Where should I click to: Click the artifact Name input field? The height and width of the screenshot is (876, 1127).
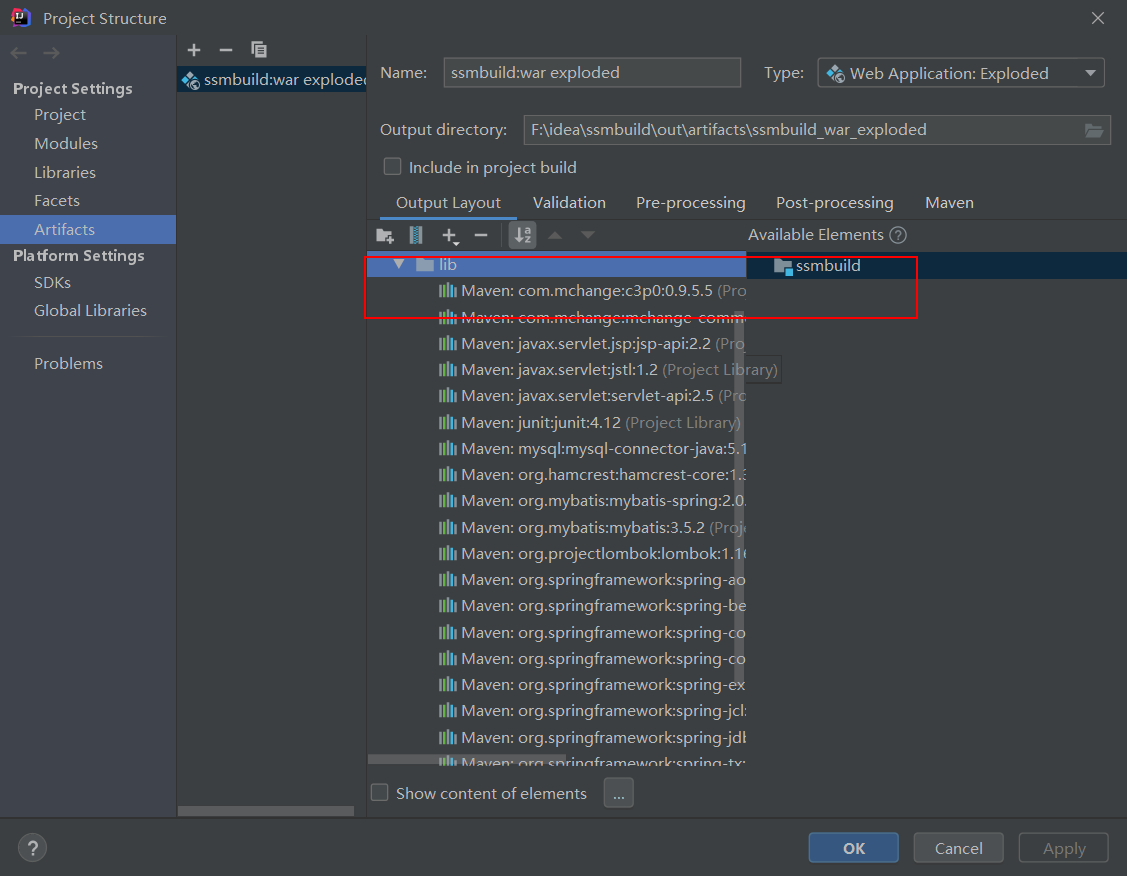(592, 73)
